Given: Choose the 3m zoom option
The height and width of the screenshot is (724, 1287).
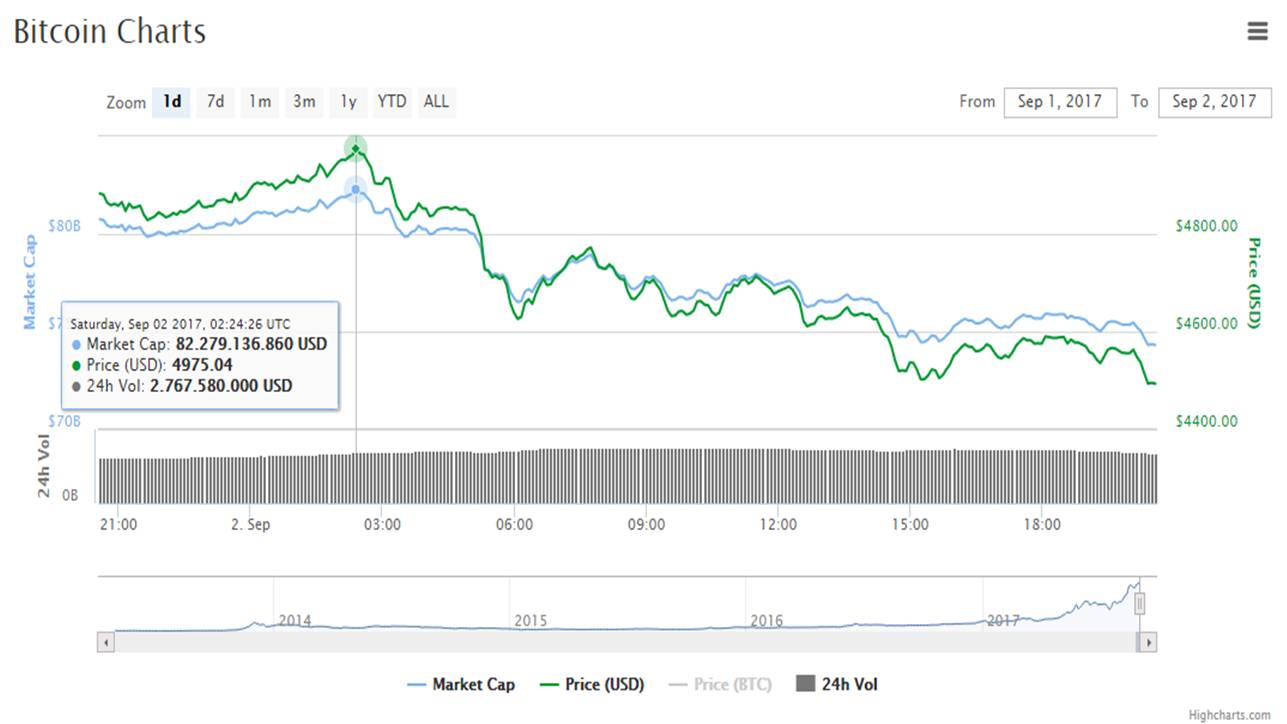Looking at the screenshot, I should pyautogui.click(x=304, y=101).
